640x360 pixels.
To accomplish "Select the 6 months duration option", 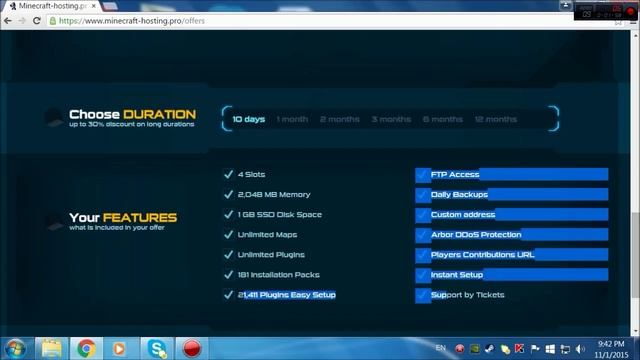I will click(443, 119).
